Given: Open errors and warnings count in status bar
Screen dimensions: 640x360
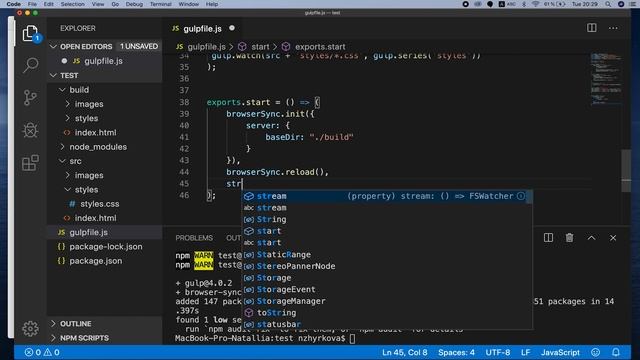Looking at the screenshot, I should pos(42,352).
